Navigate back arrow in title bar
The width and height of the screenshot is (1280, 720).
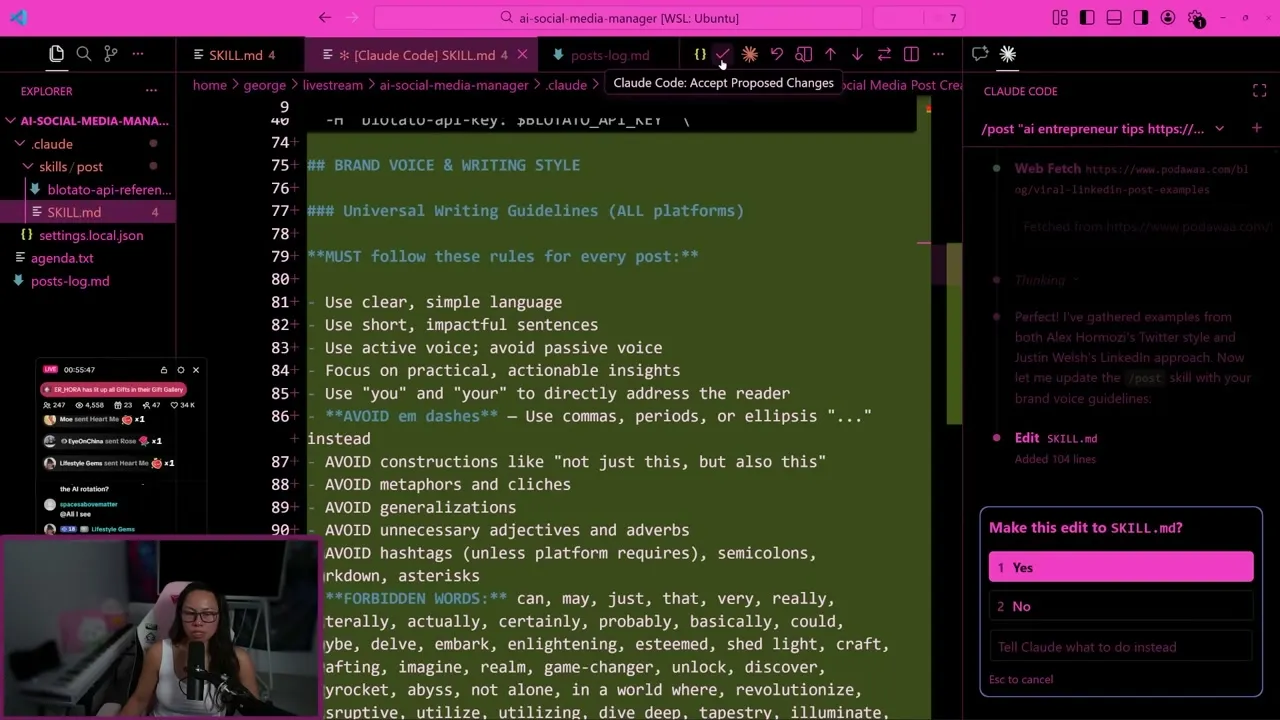click(325, 17)
